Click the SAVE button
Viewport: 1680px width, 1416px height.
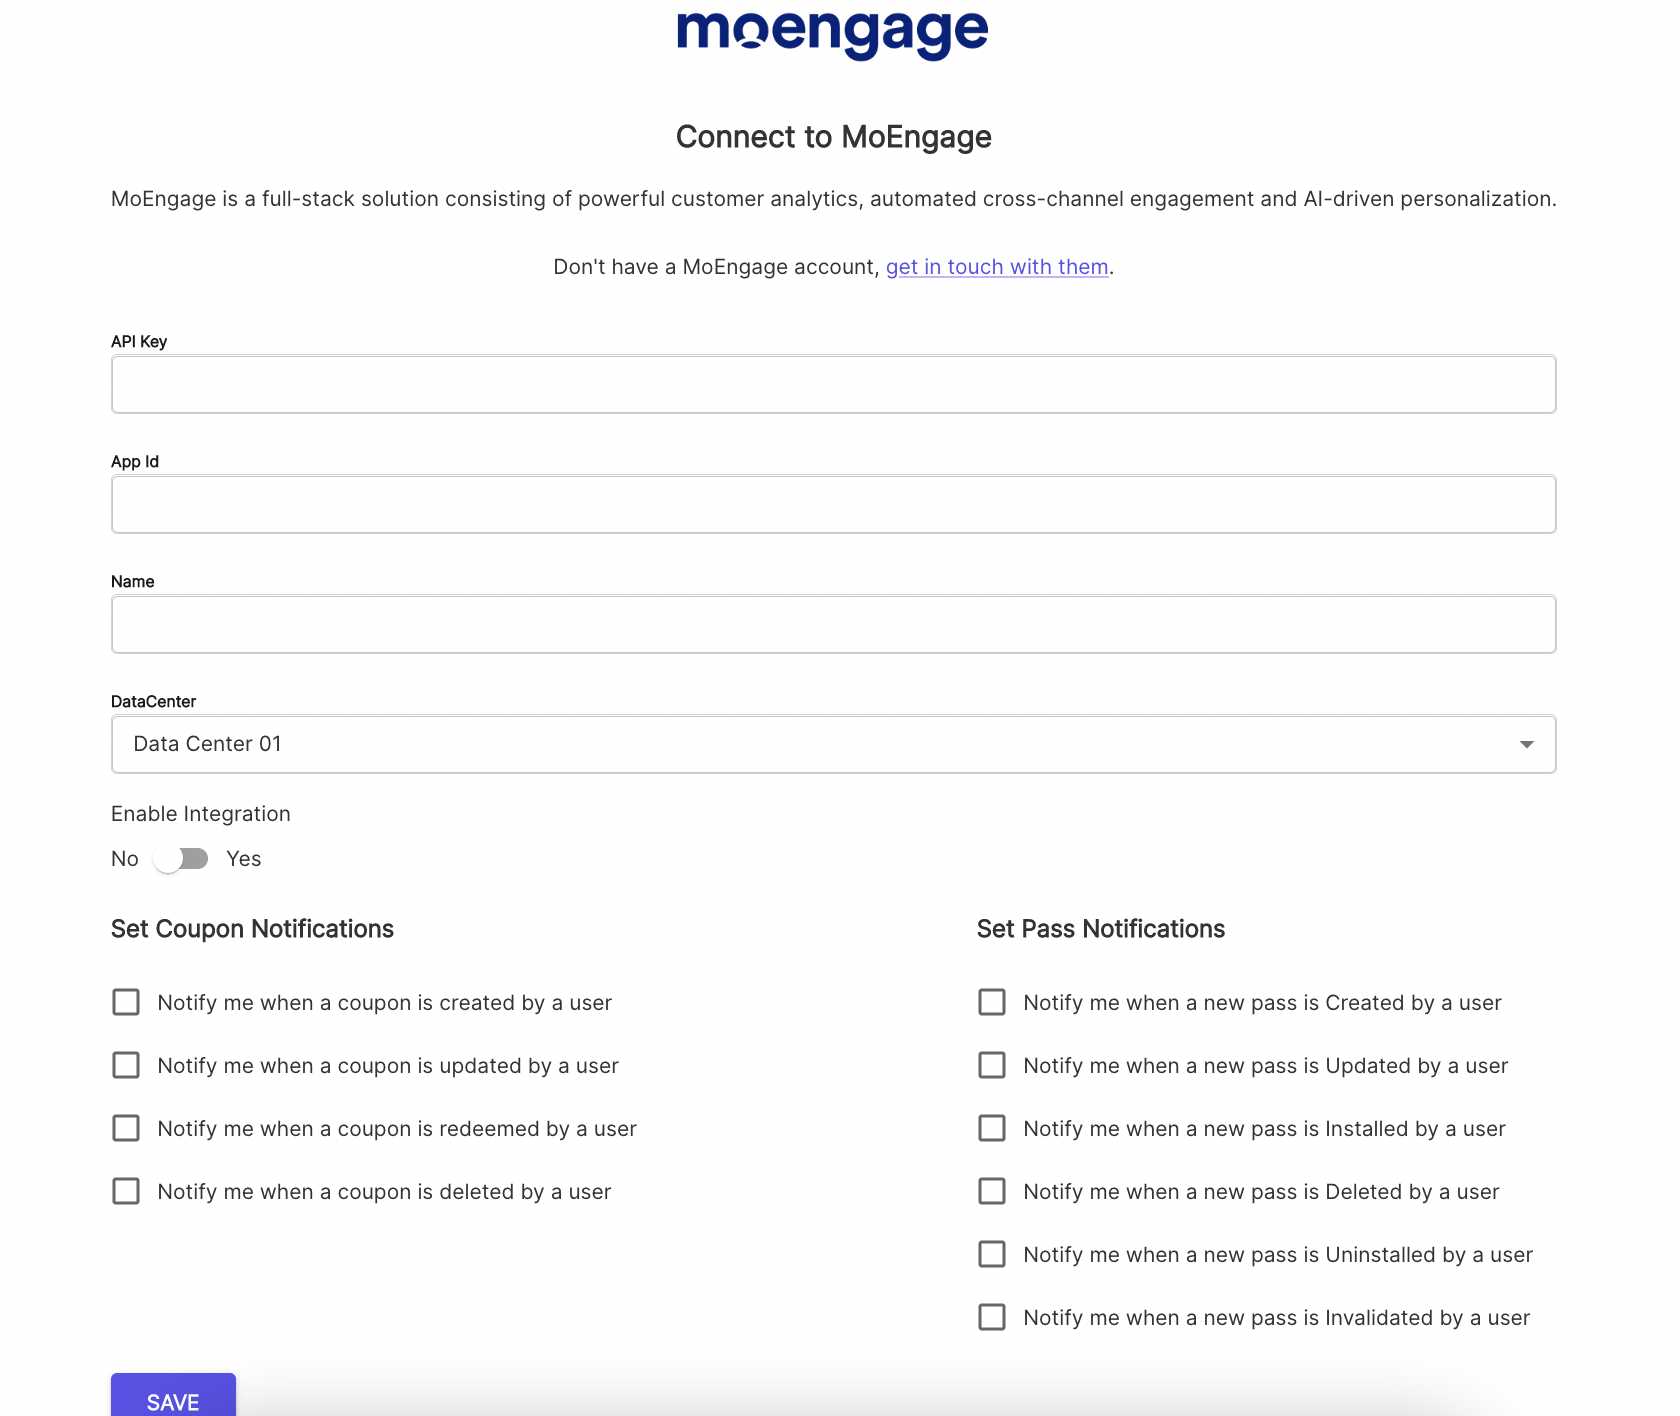click(173, 1397)
